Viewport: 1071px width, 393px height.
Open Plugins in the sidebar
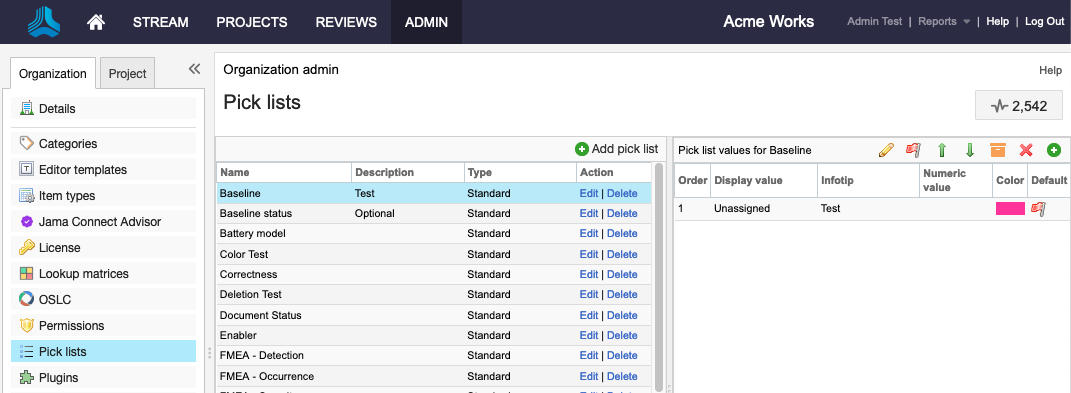click(x=104, y=377)
